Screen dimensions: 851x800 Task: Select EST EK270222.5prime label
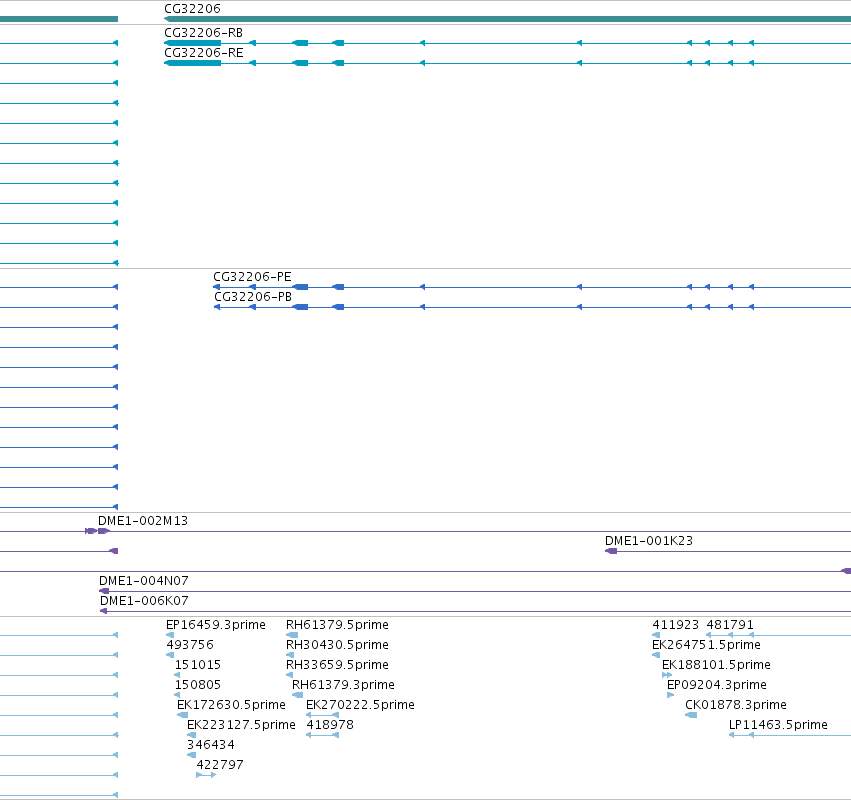[360, 706]
